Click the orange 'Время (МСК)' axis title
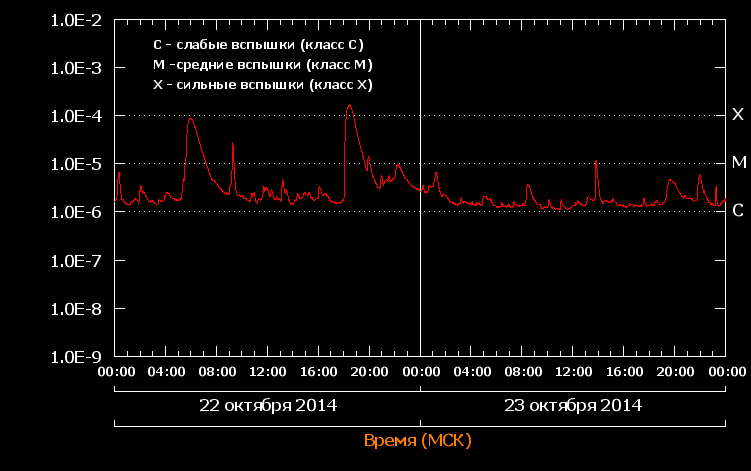751x471 pixels. (x=418, y=440)
